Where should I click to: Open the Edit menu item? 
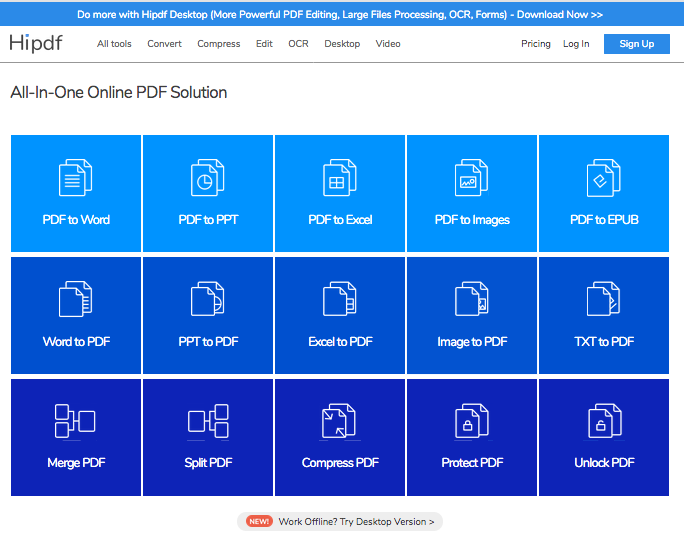264,44
